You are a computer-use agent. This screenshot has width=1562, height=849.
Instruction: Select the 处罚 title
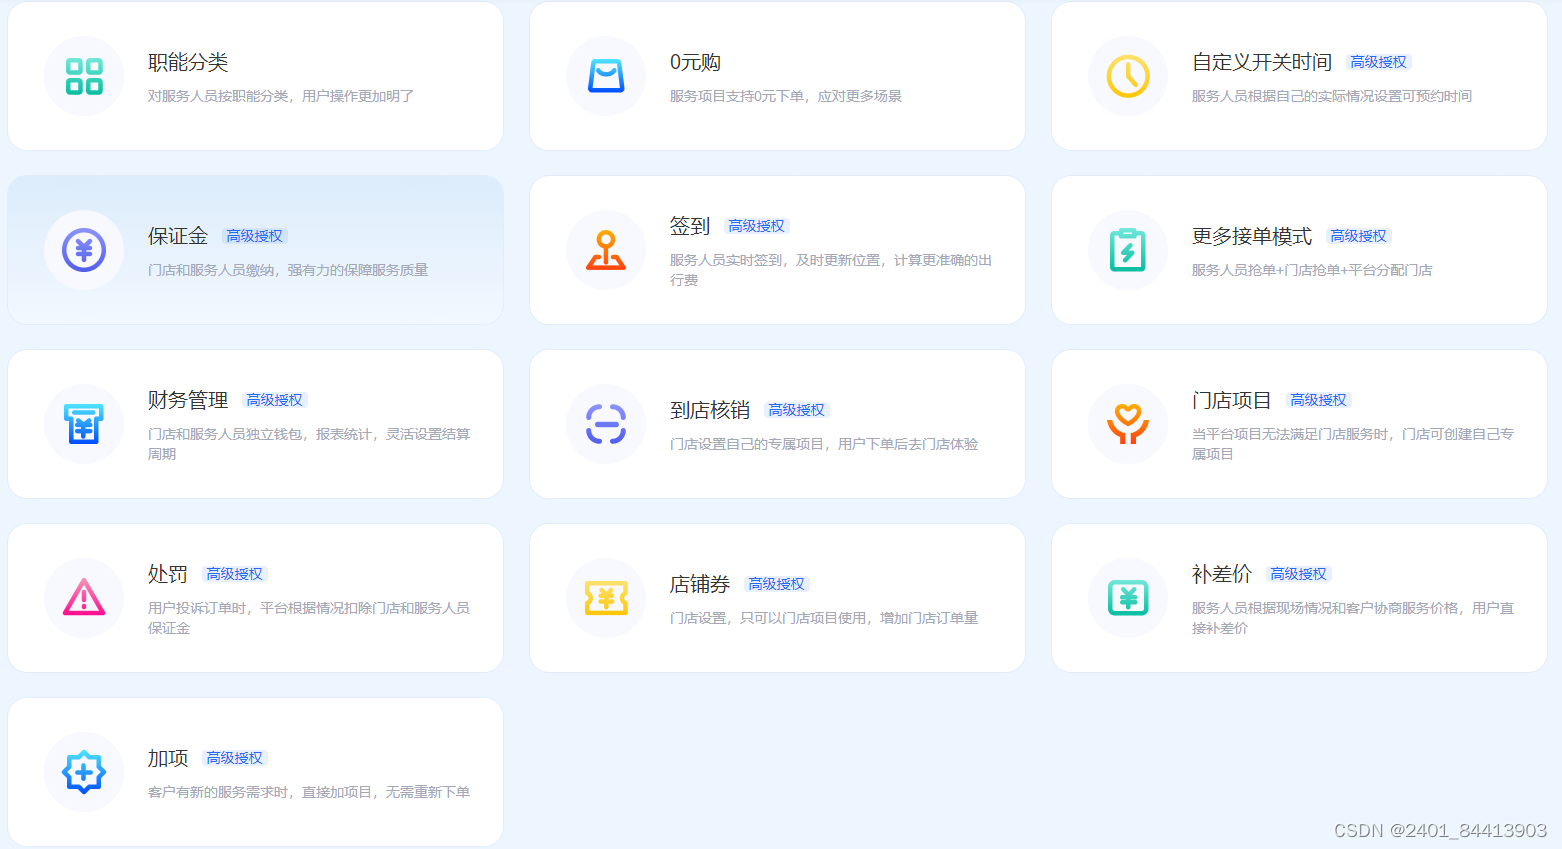tap(168, 574)
